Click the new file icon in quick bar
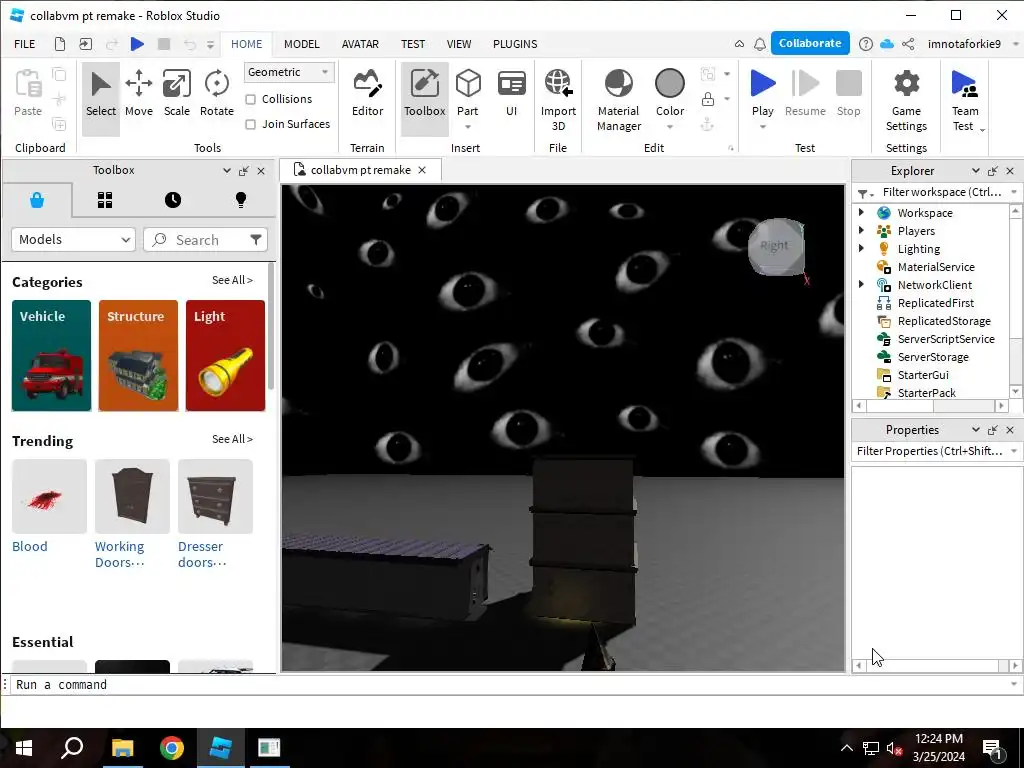The width and height of the screenshot is (1024, 768). tap(59, 44)
